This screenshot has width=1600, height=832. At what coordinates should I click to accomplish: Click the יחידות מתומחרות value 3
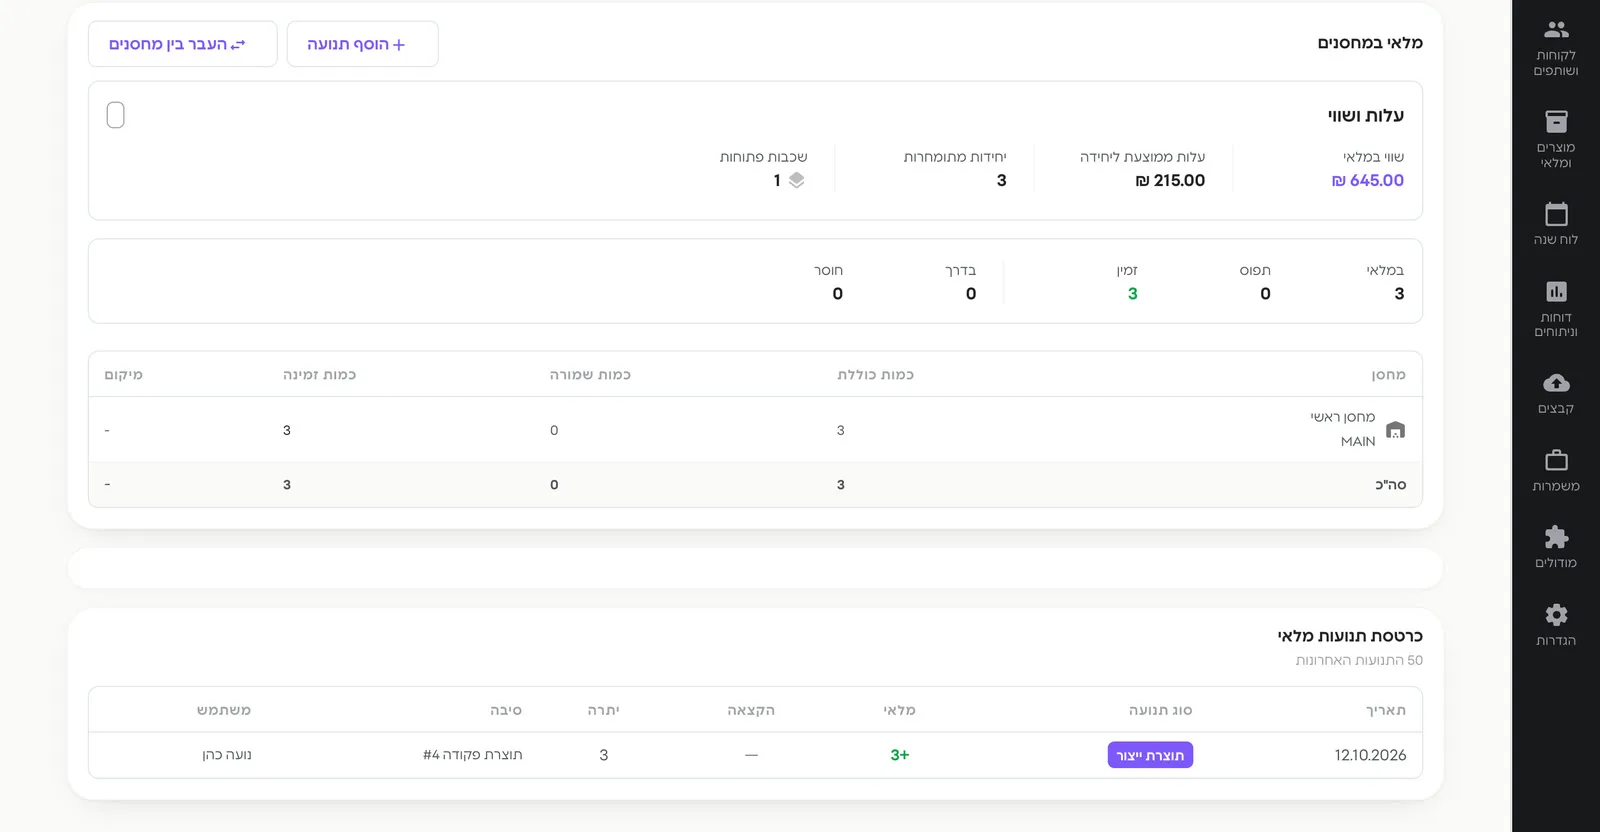coord(1001,180)
